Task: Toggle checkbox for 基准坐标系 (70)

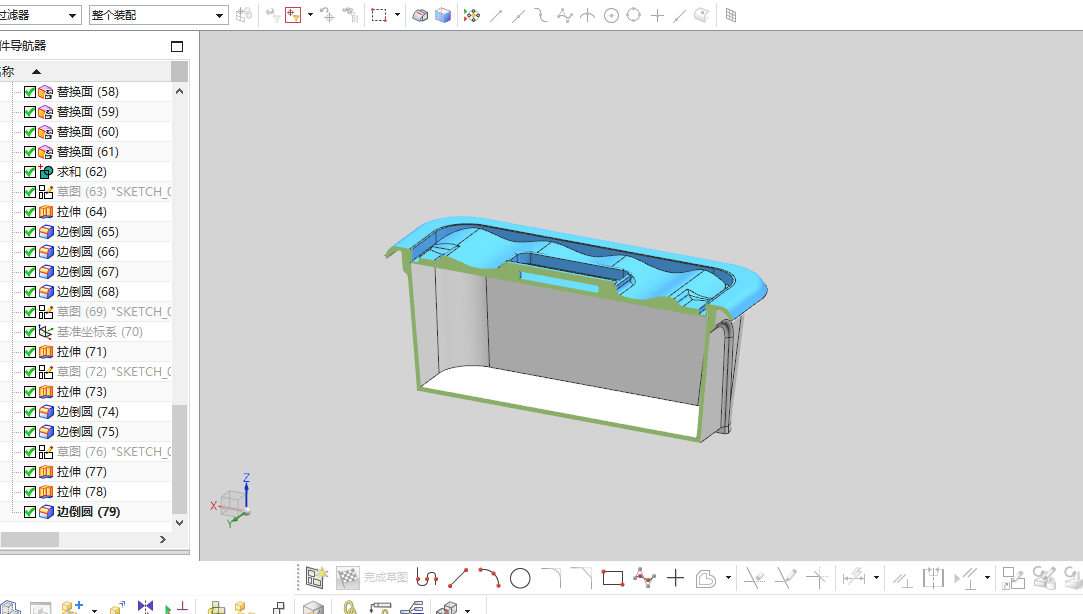Action: click(x=30, y=332)
